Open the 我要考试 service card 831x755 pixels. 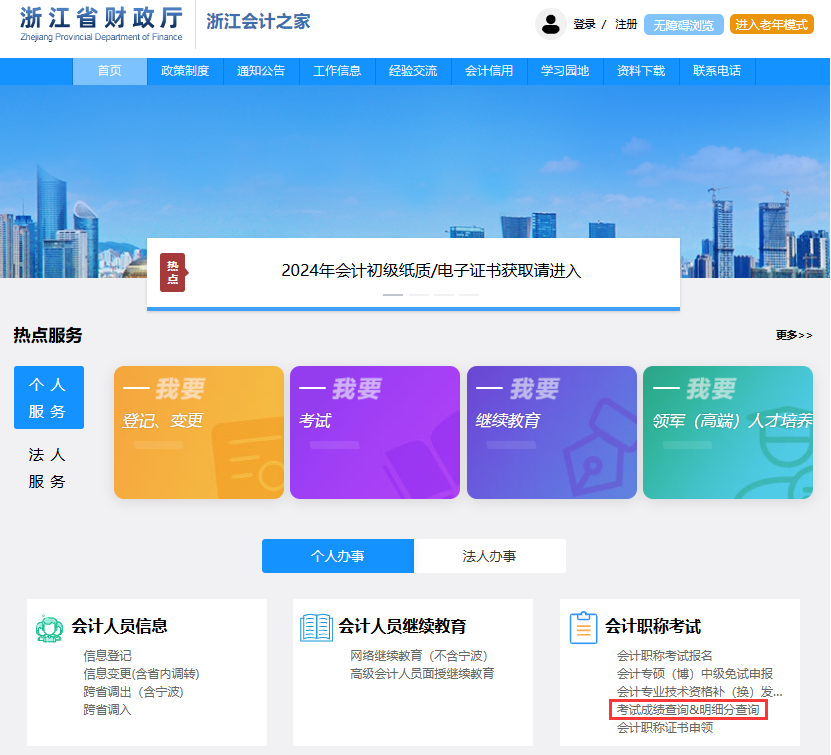(374, 432)
